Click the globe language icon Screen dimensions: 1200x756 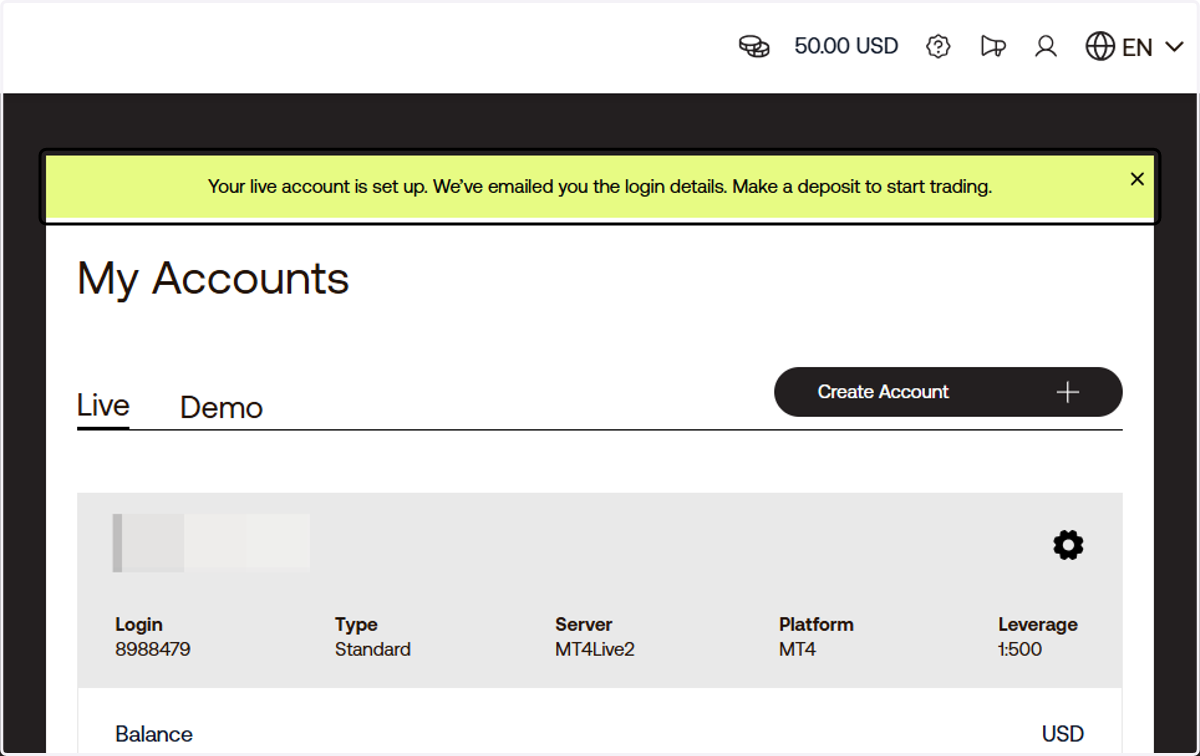[1100, 46]
